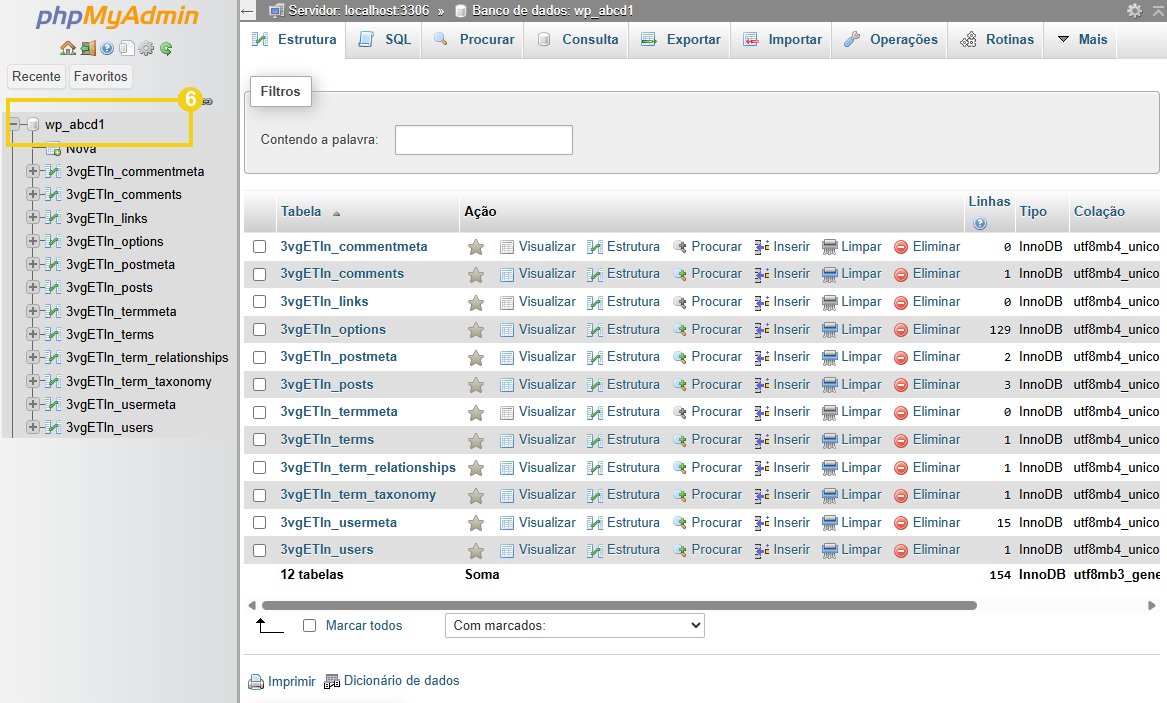Click Limpar icon for 3vgETIn_options table
This screenshot has height=703, width=1167.
pos(832,329)
